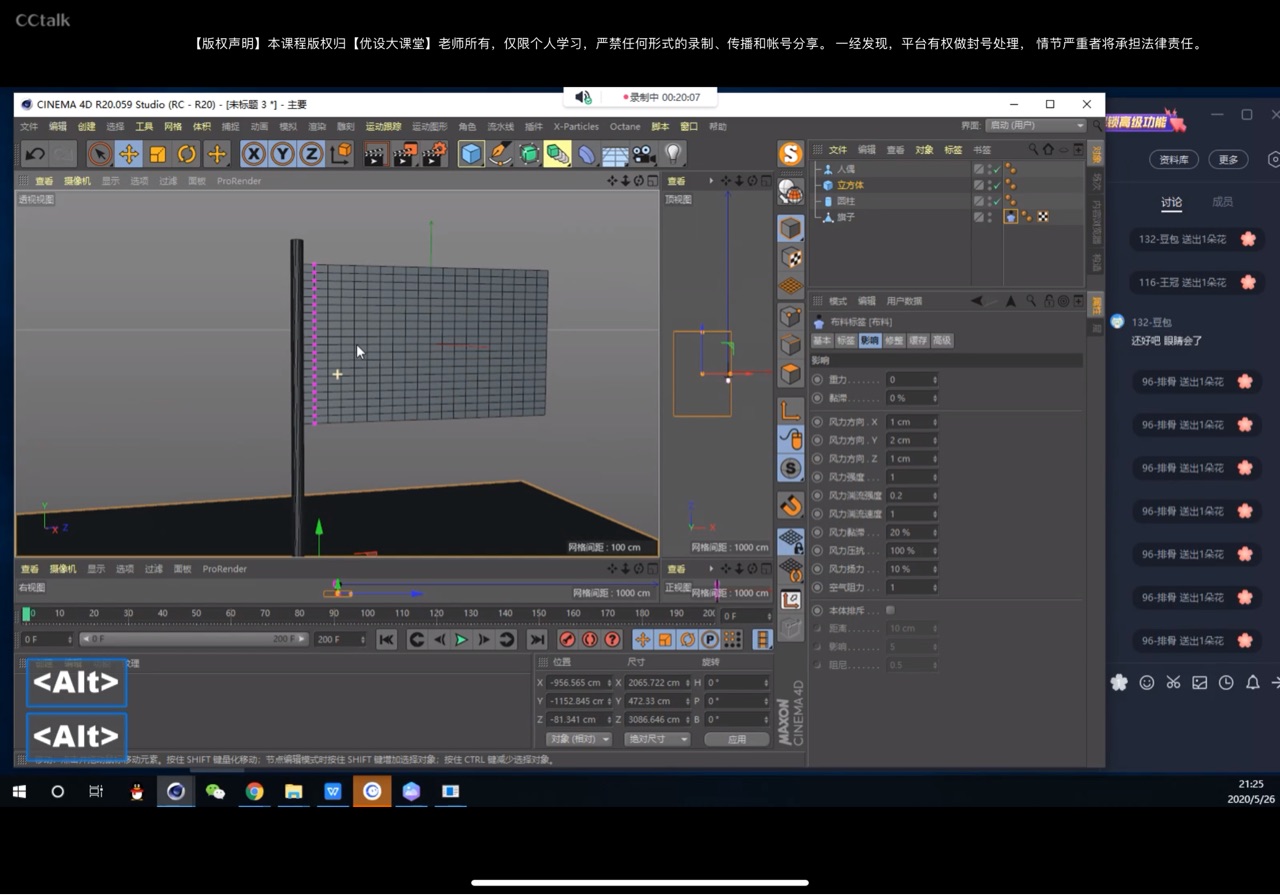Screen dimensions: 1280x895
Task: Switch to the 修整 tab in cloth tag
Action: pos(894,341)
